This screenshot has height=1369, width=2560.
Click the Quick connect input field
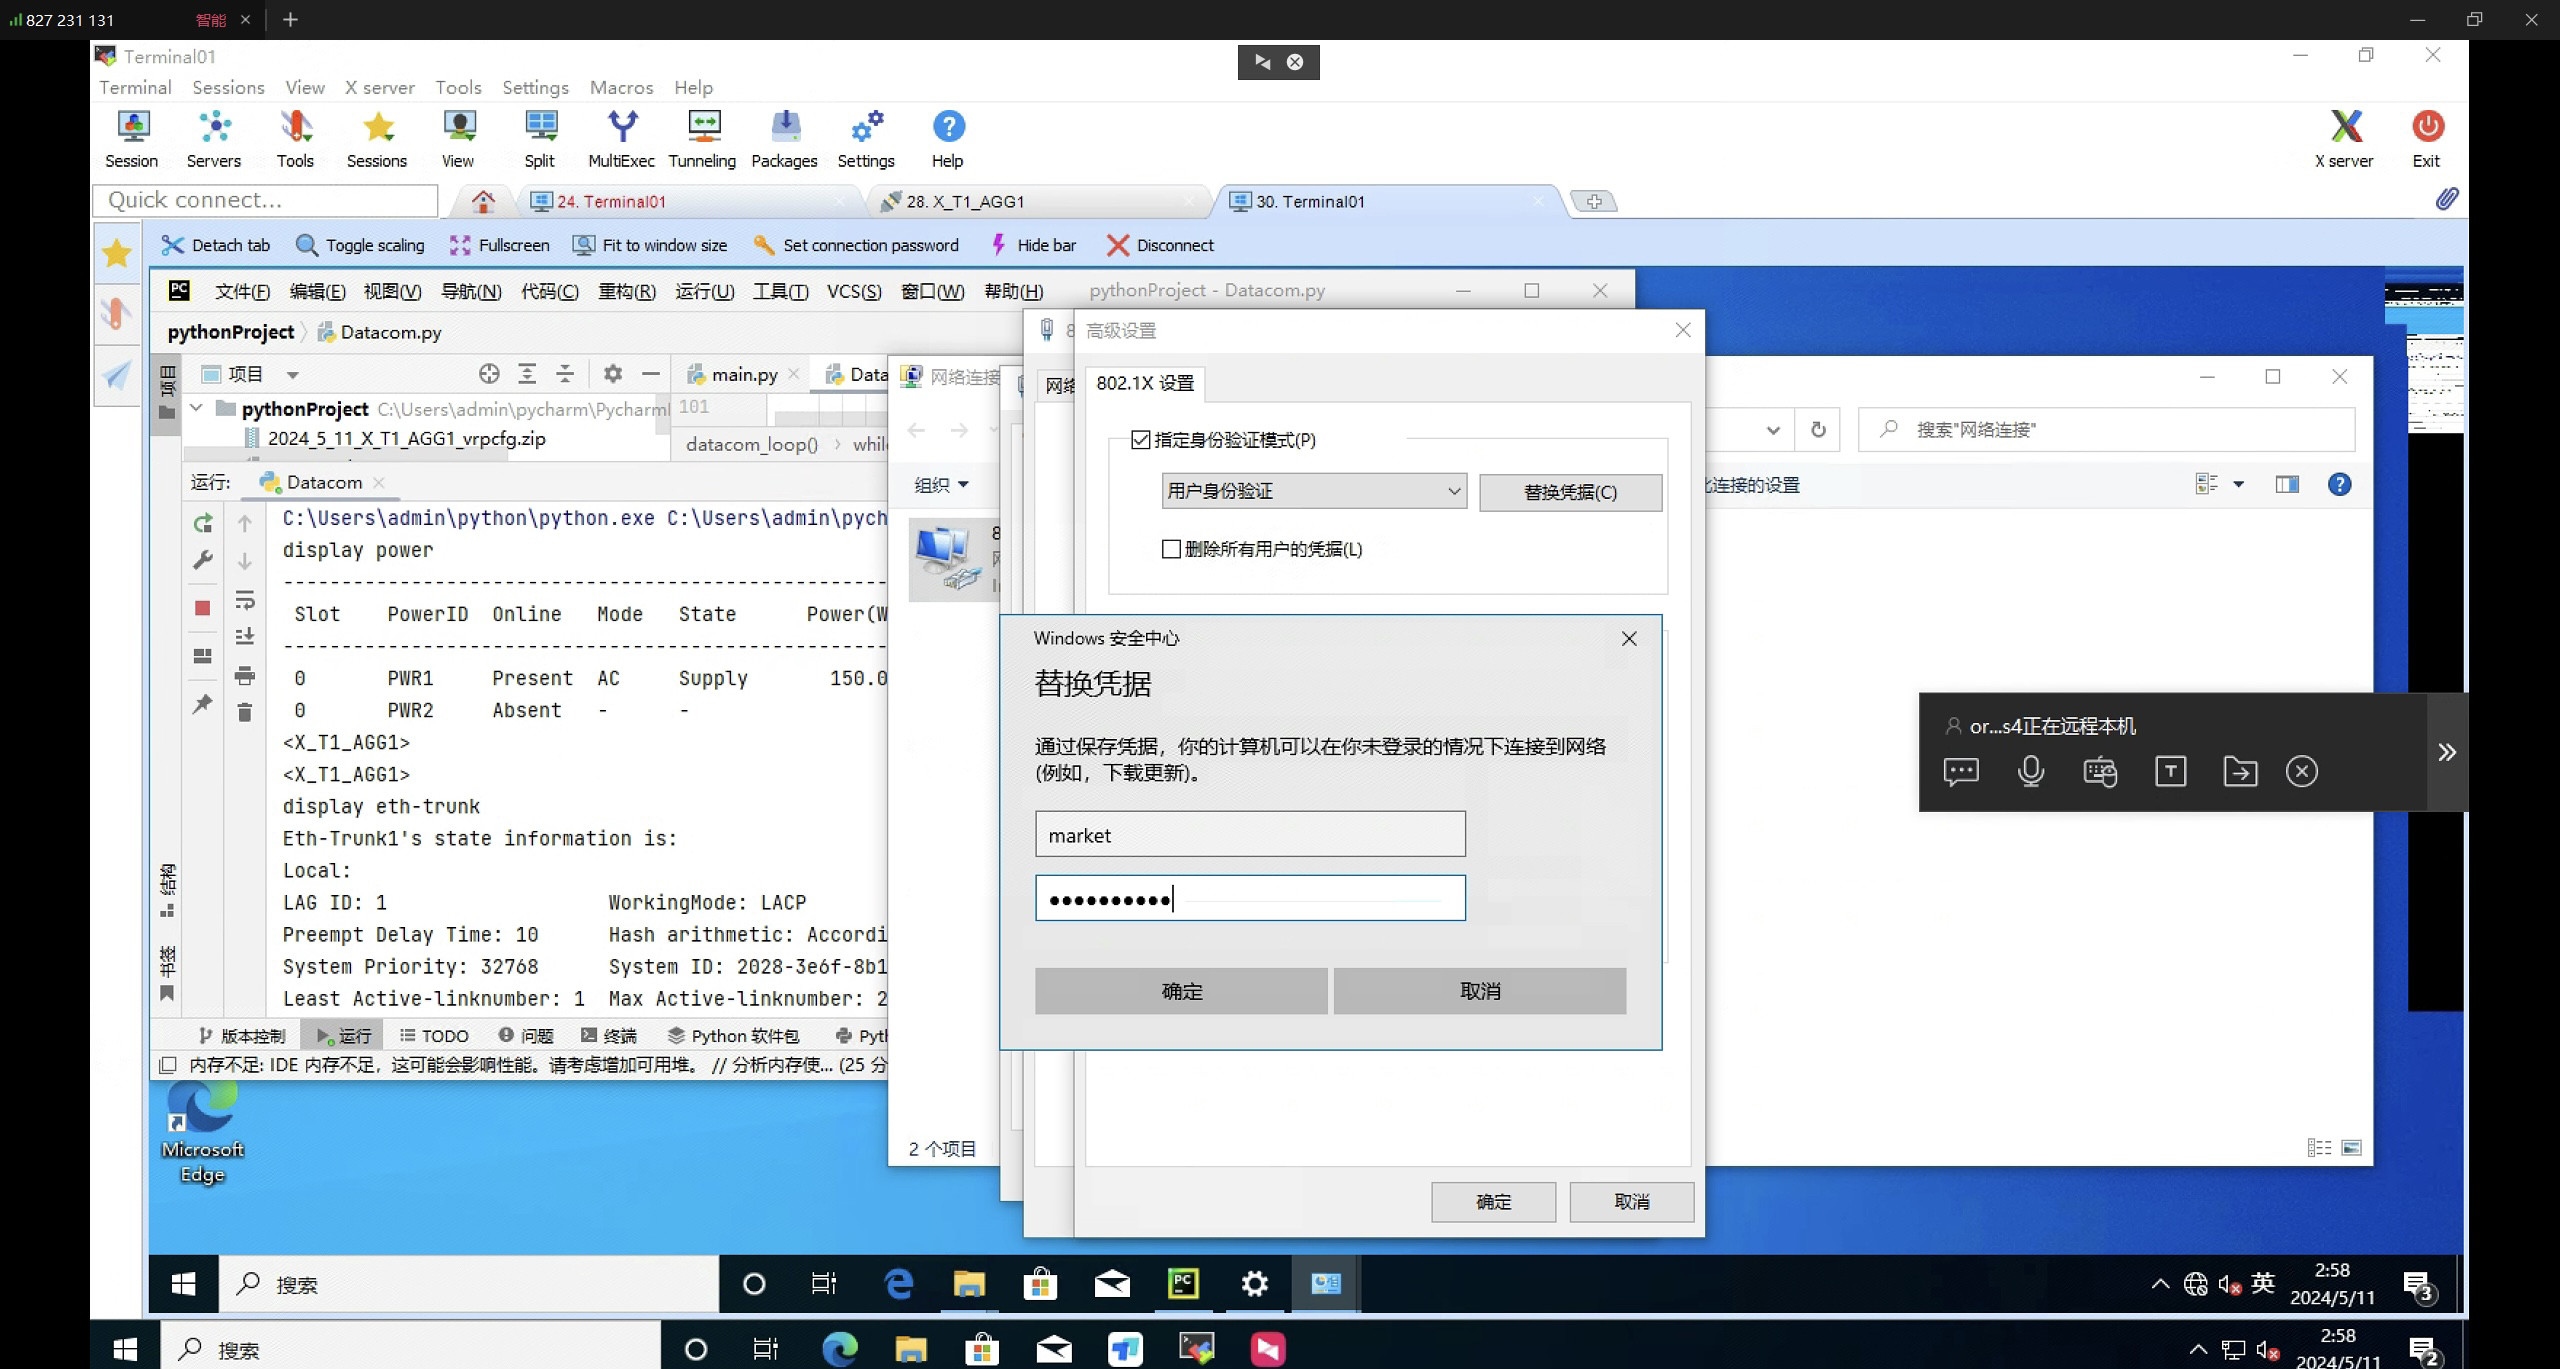point(266,200)
